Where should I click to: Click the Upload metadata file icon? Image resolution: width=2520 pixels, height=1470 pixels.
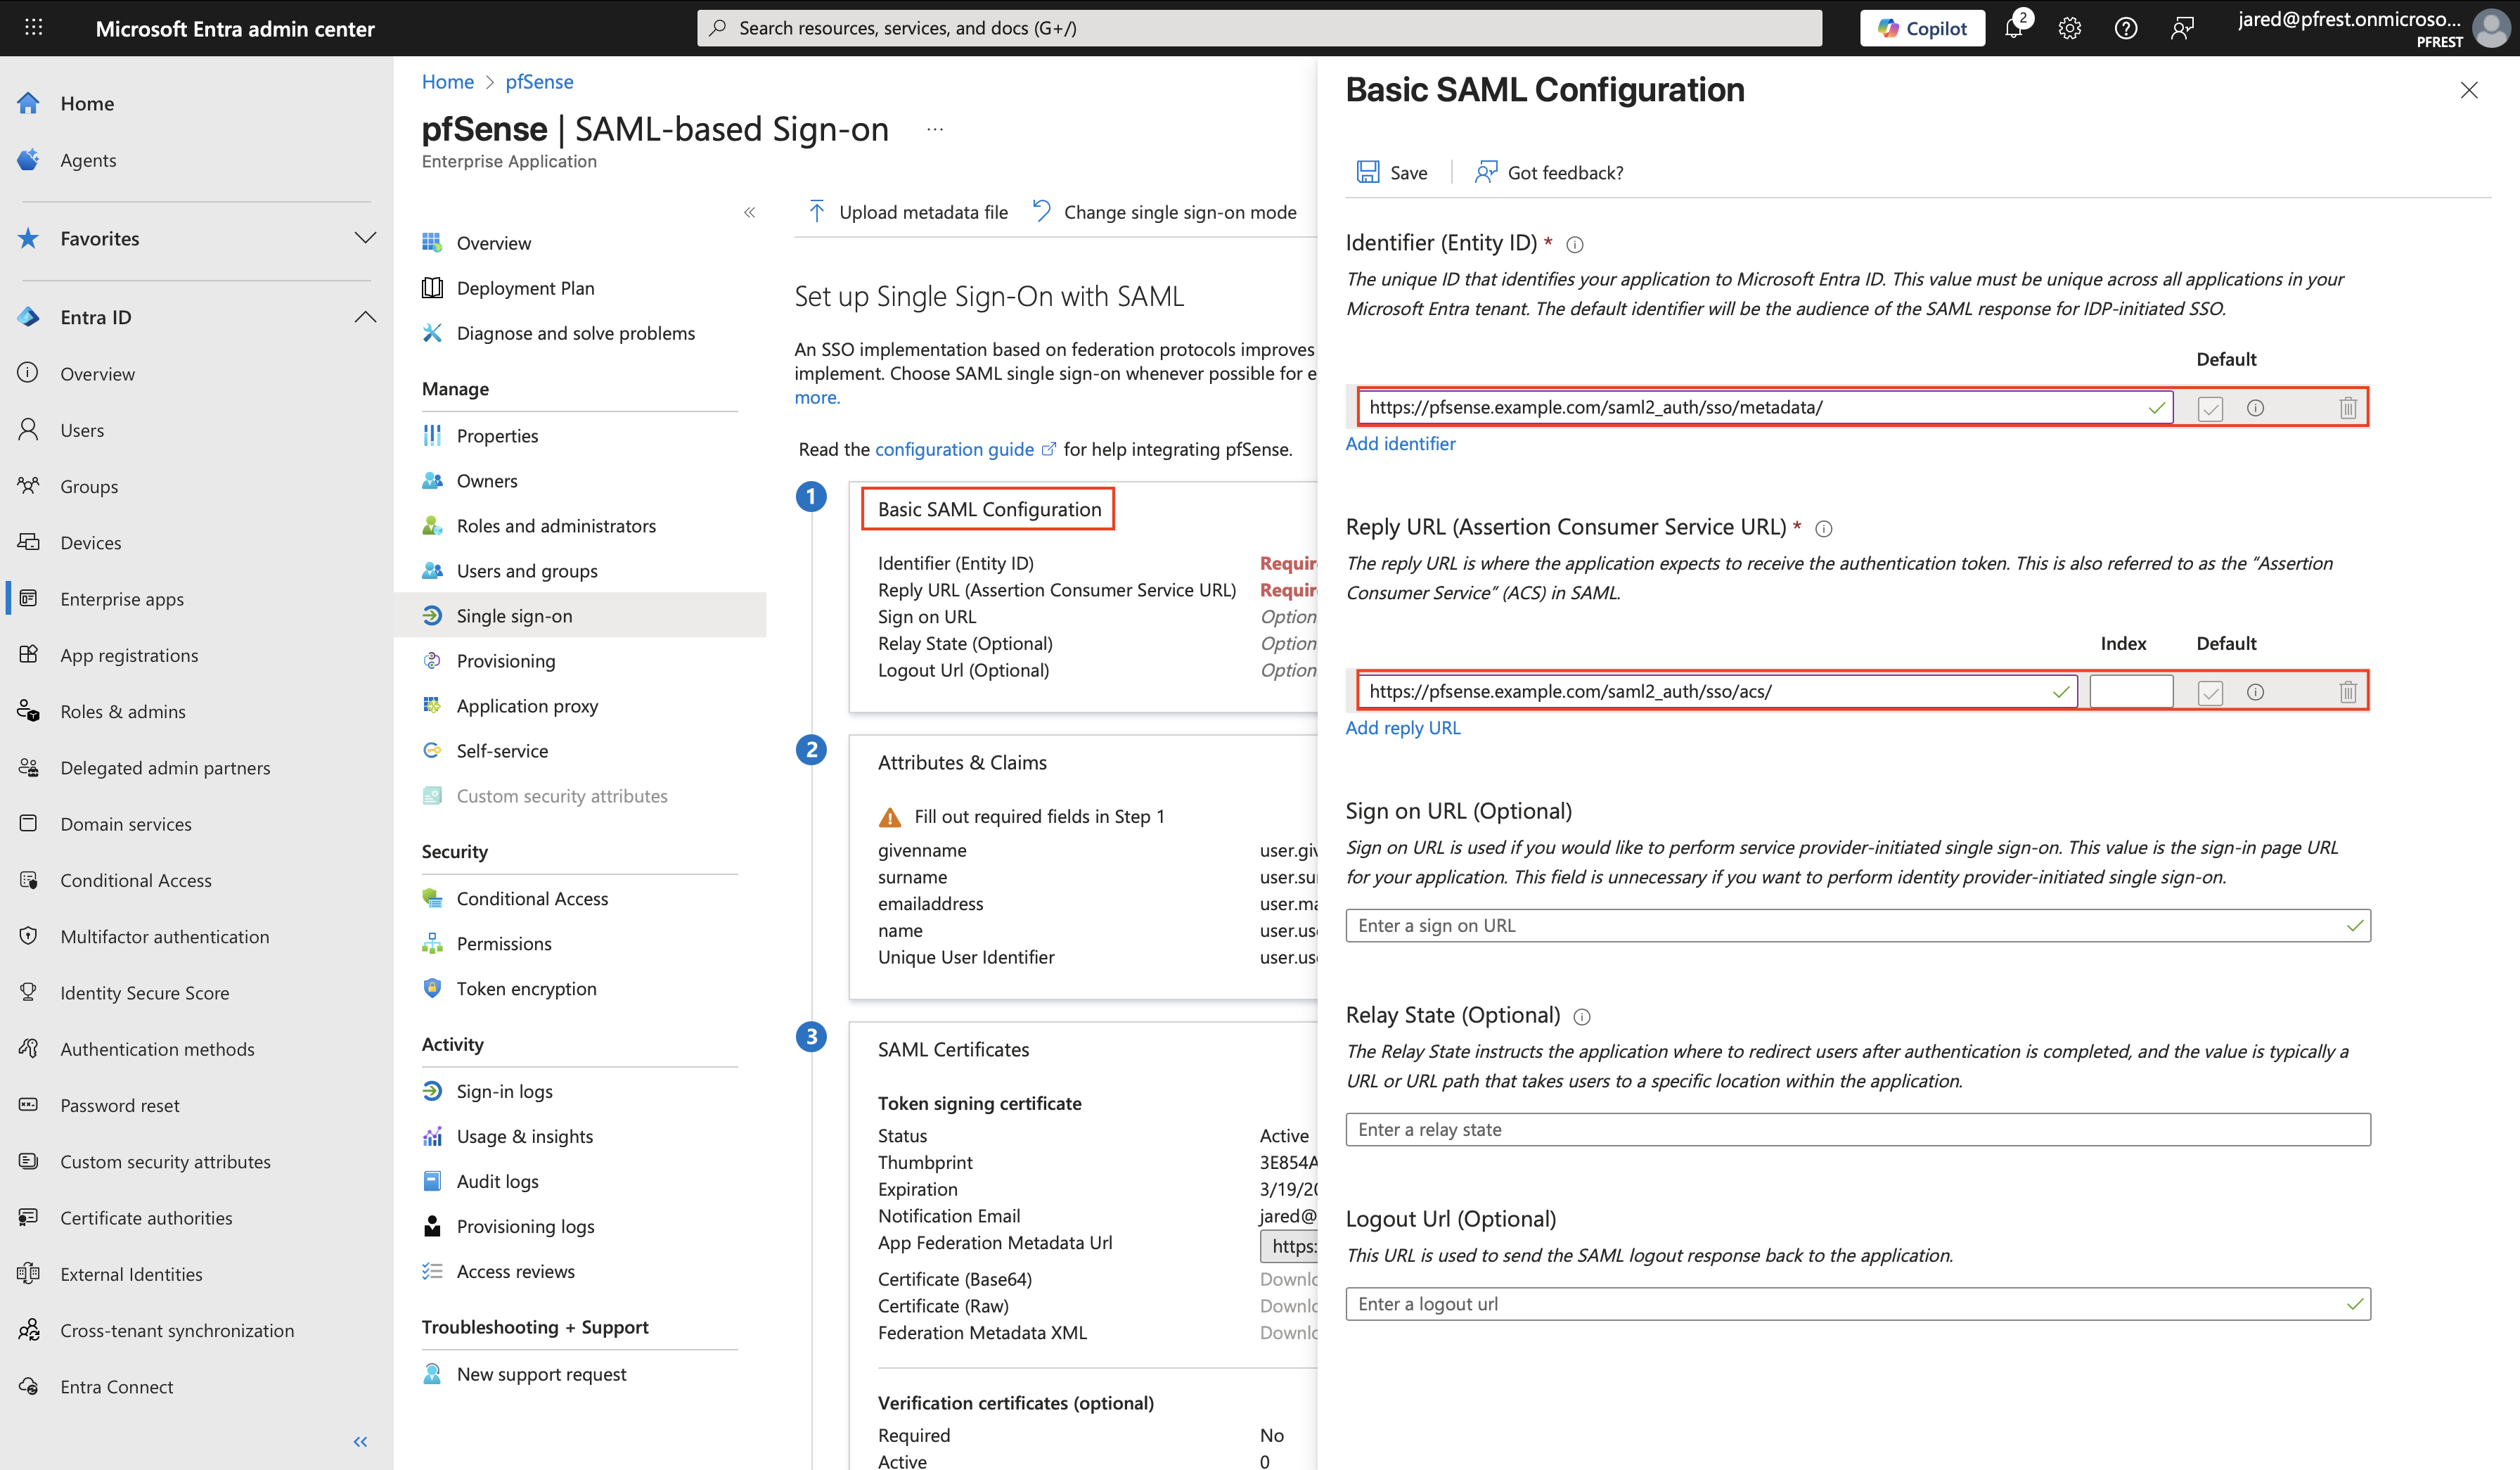tap(817, 211)
